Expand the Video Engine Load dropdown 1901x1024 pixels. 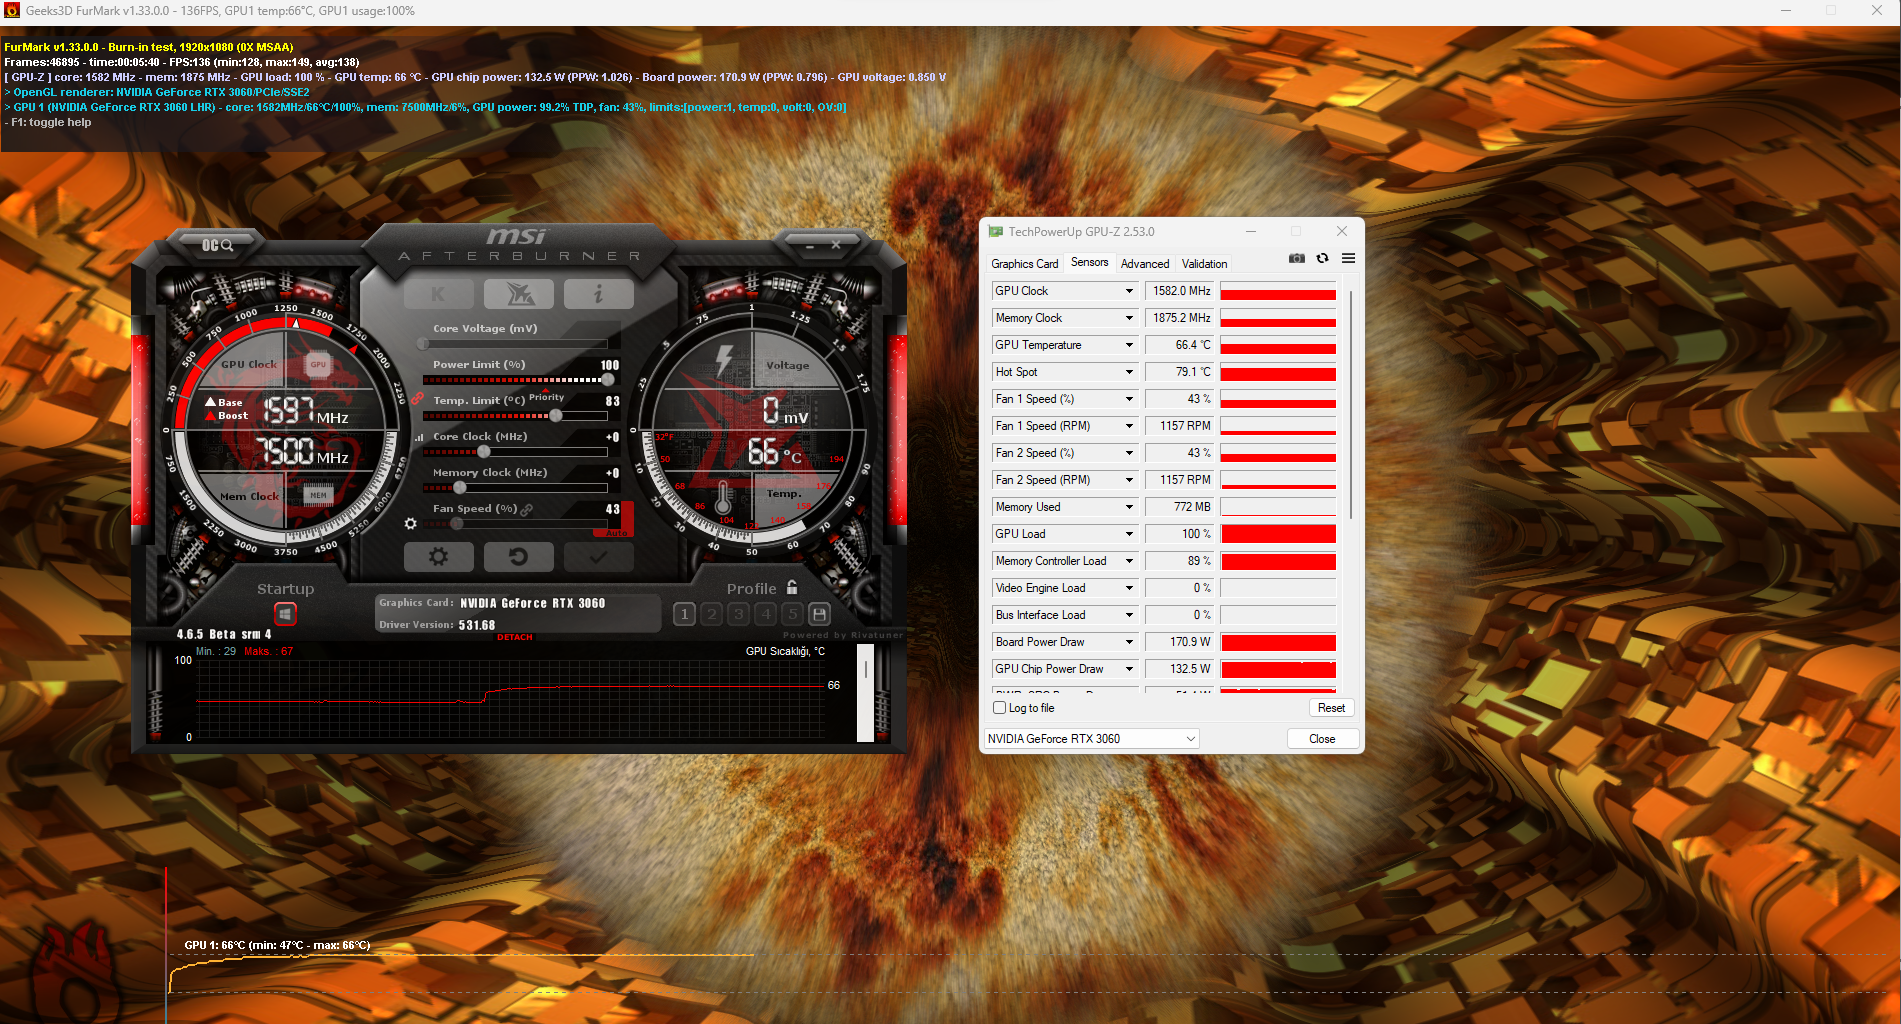[1129, 588]
